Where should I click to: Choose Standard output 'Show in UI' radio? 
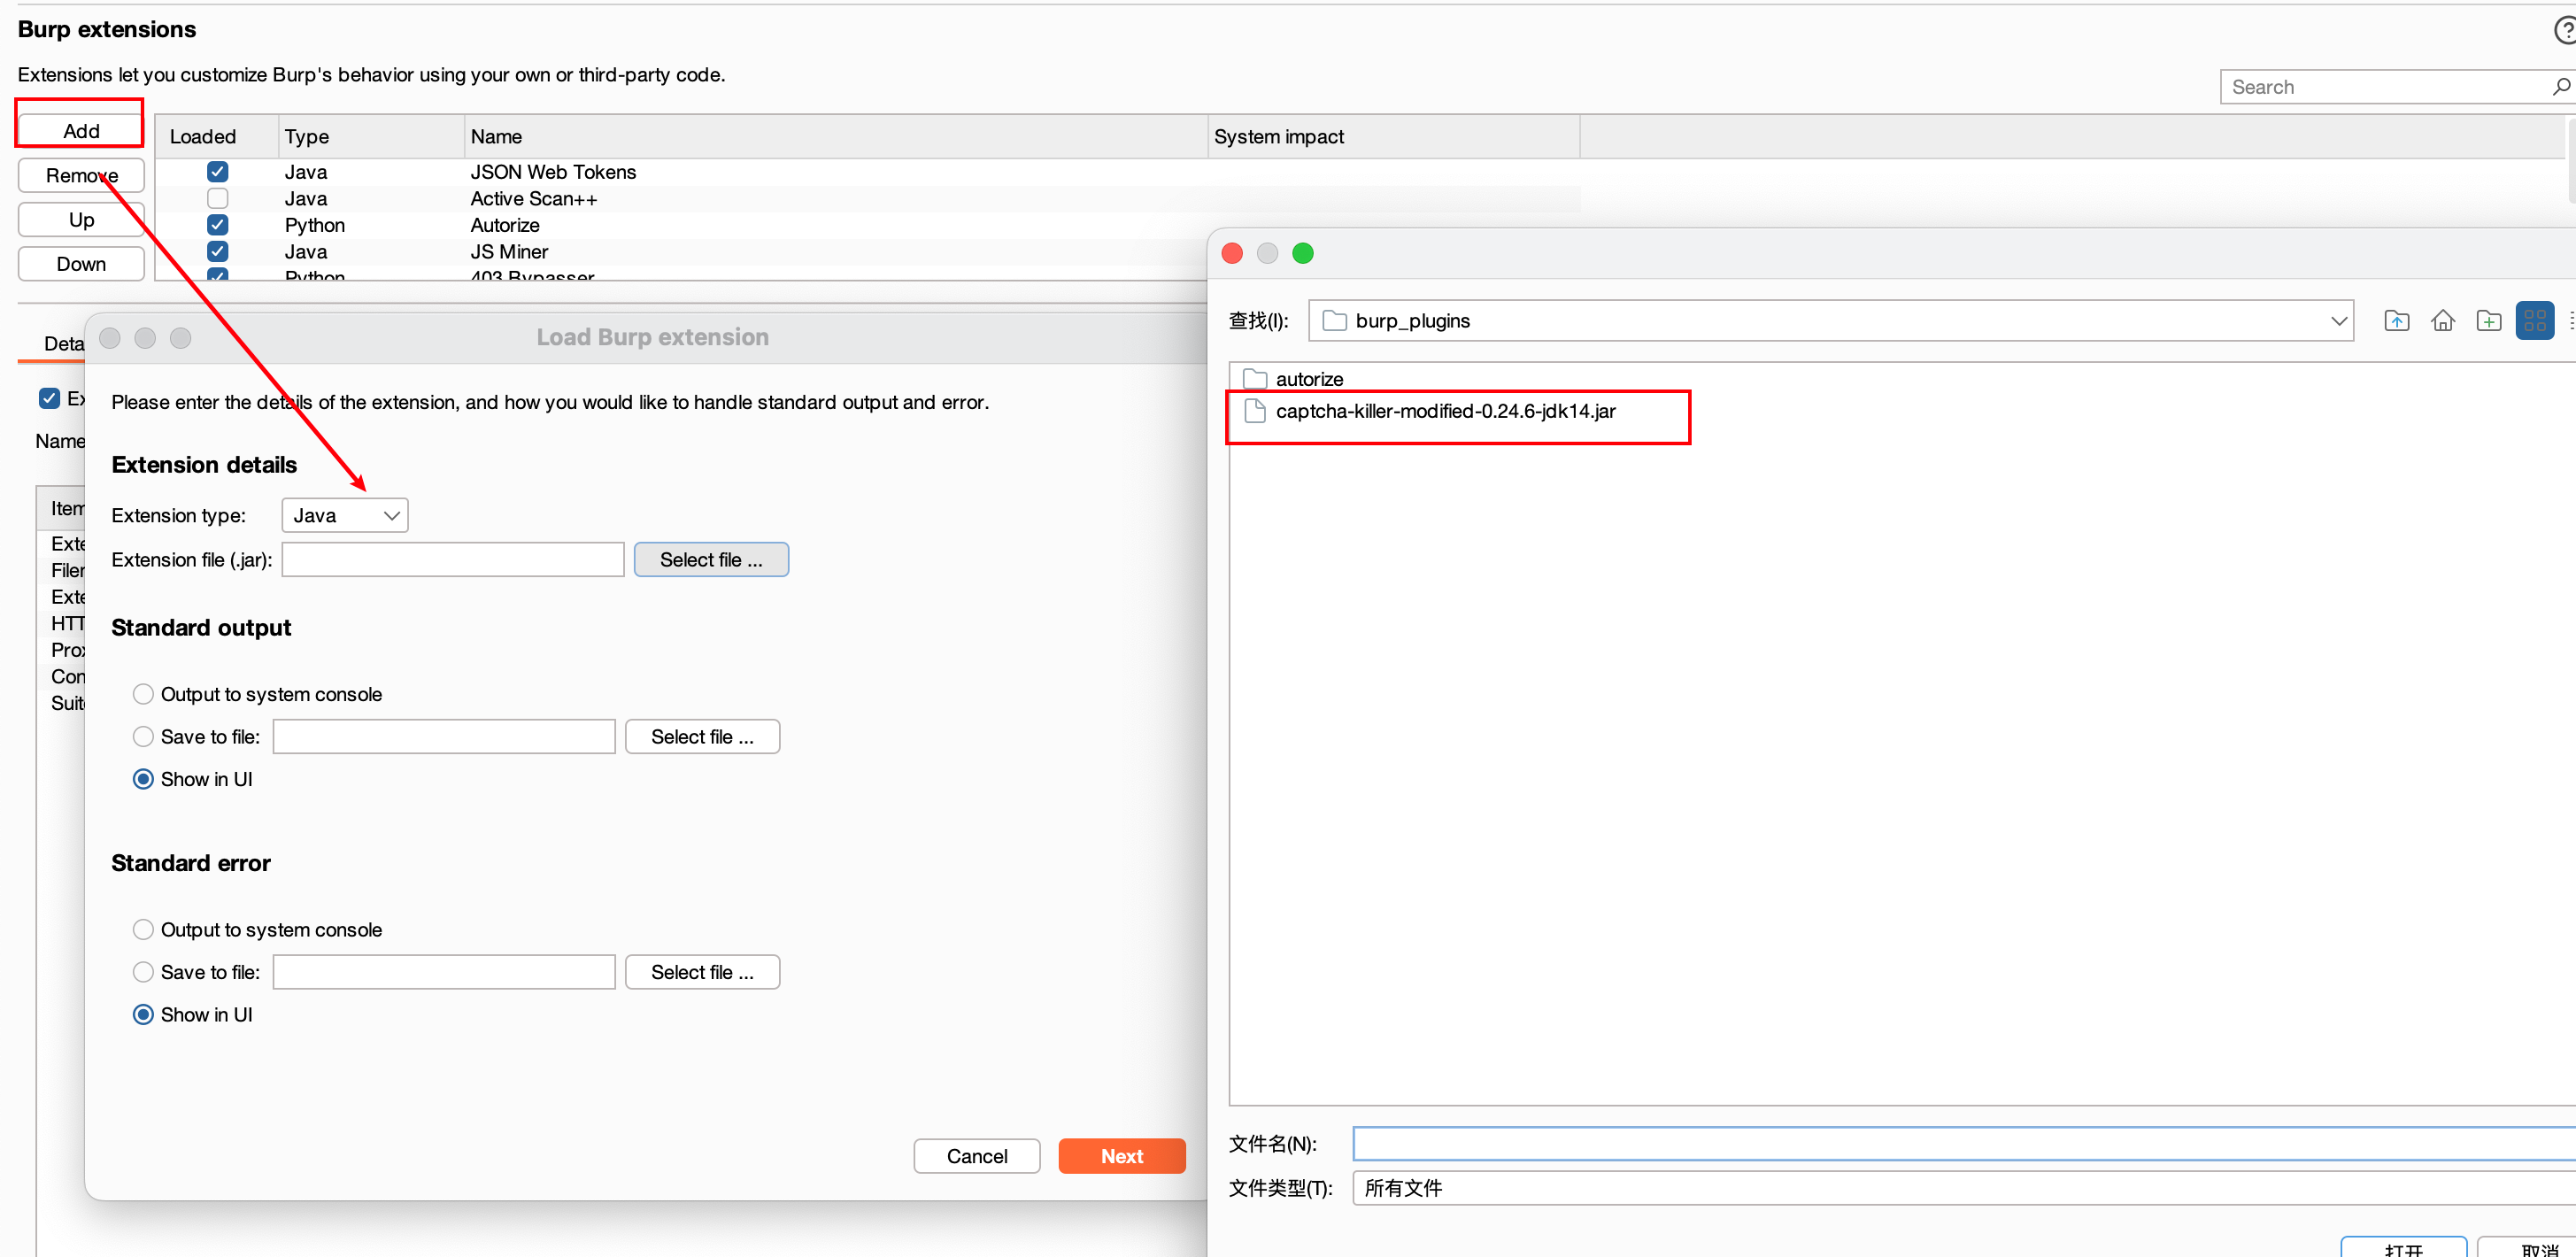tap(143, 779)
